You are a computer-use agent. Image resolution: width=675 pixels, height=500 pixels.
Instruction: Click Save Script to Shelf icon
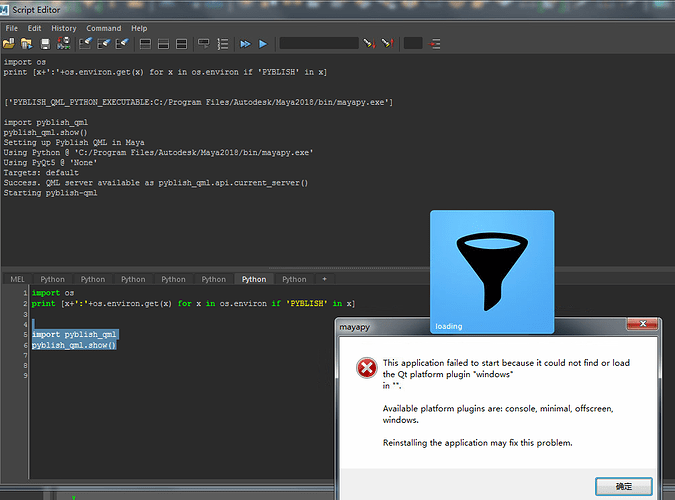click(x=64, y=43)
